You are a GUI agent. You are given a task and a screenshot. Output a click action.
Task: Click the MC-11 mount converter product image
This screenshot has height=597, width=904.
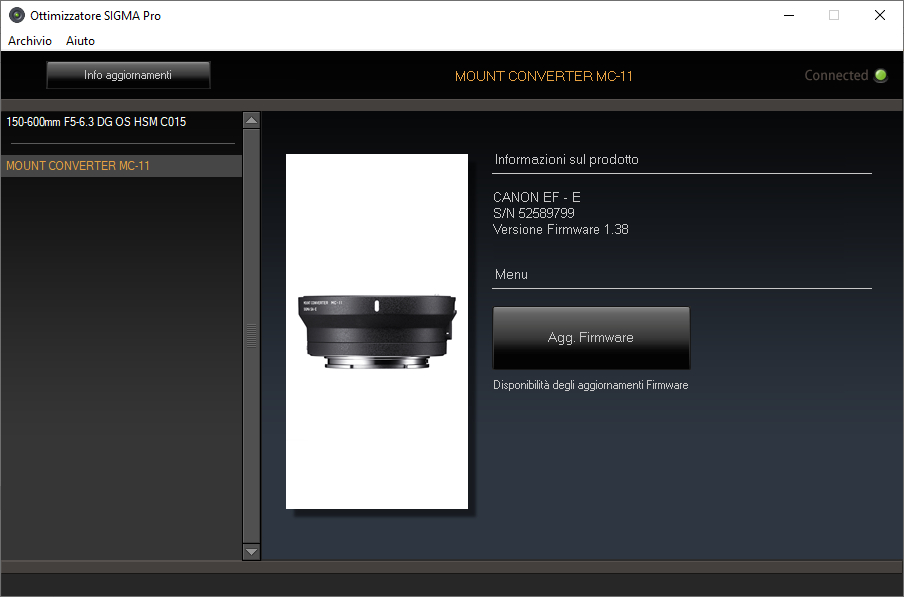[x=377, y=331]
